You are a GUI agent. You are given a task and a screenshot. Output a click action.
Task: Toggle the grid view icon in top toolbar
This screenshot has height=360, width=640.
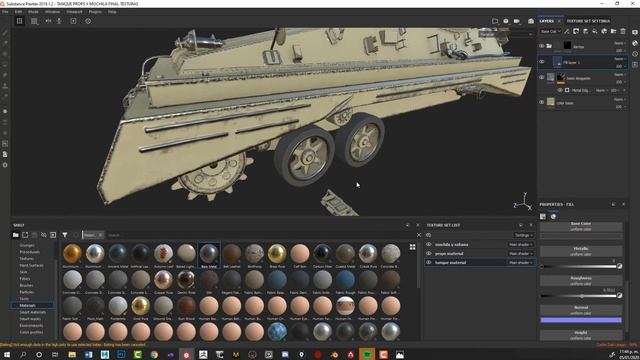point(34,21)
